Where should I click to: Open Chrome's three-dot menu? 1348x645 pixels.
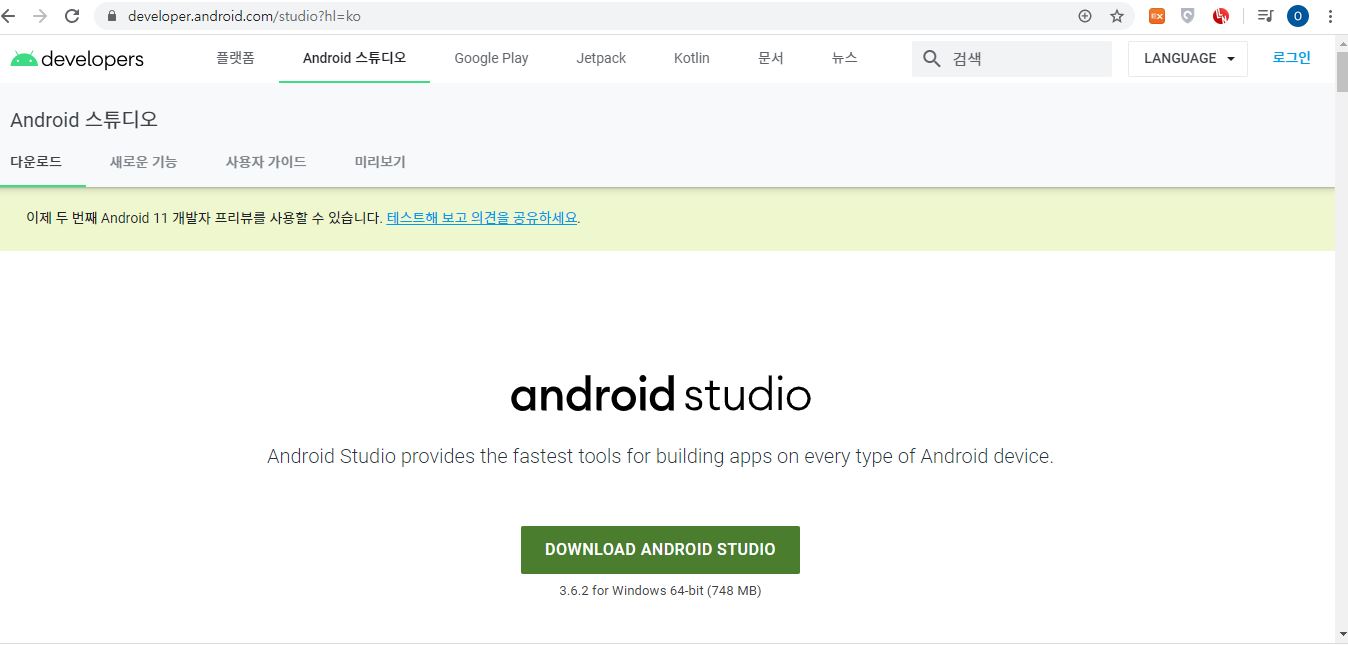(1330, 16)
